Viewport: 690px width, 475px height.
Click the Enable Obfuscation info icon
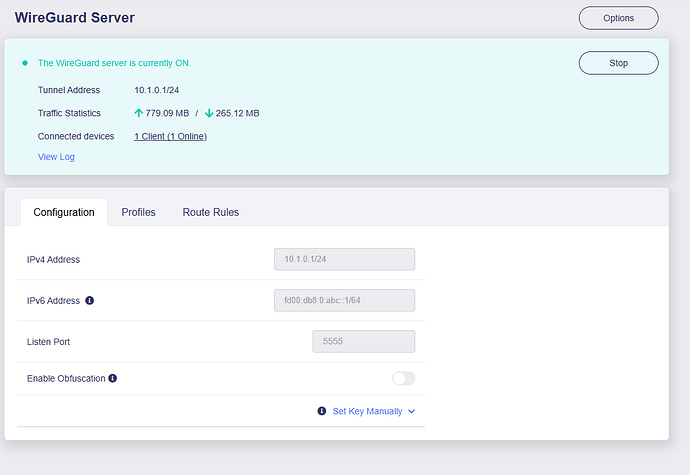(113, 378)
